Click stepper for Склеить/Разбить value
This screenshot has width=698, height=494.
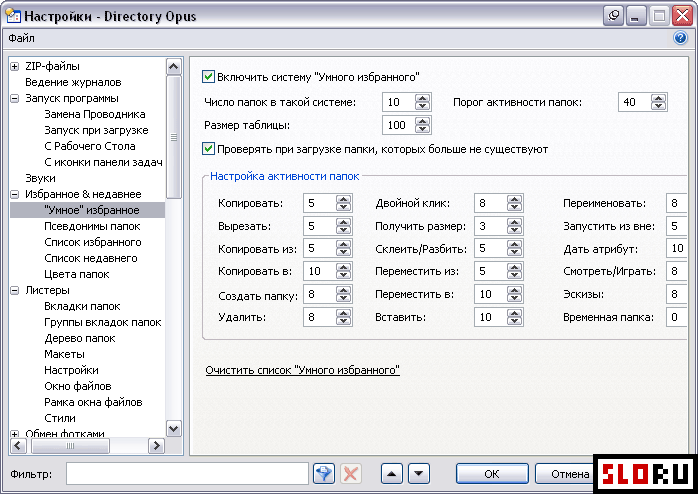pos(514,249)
